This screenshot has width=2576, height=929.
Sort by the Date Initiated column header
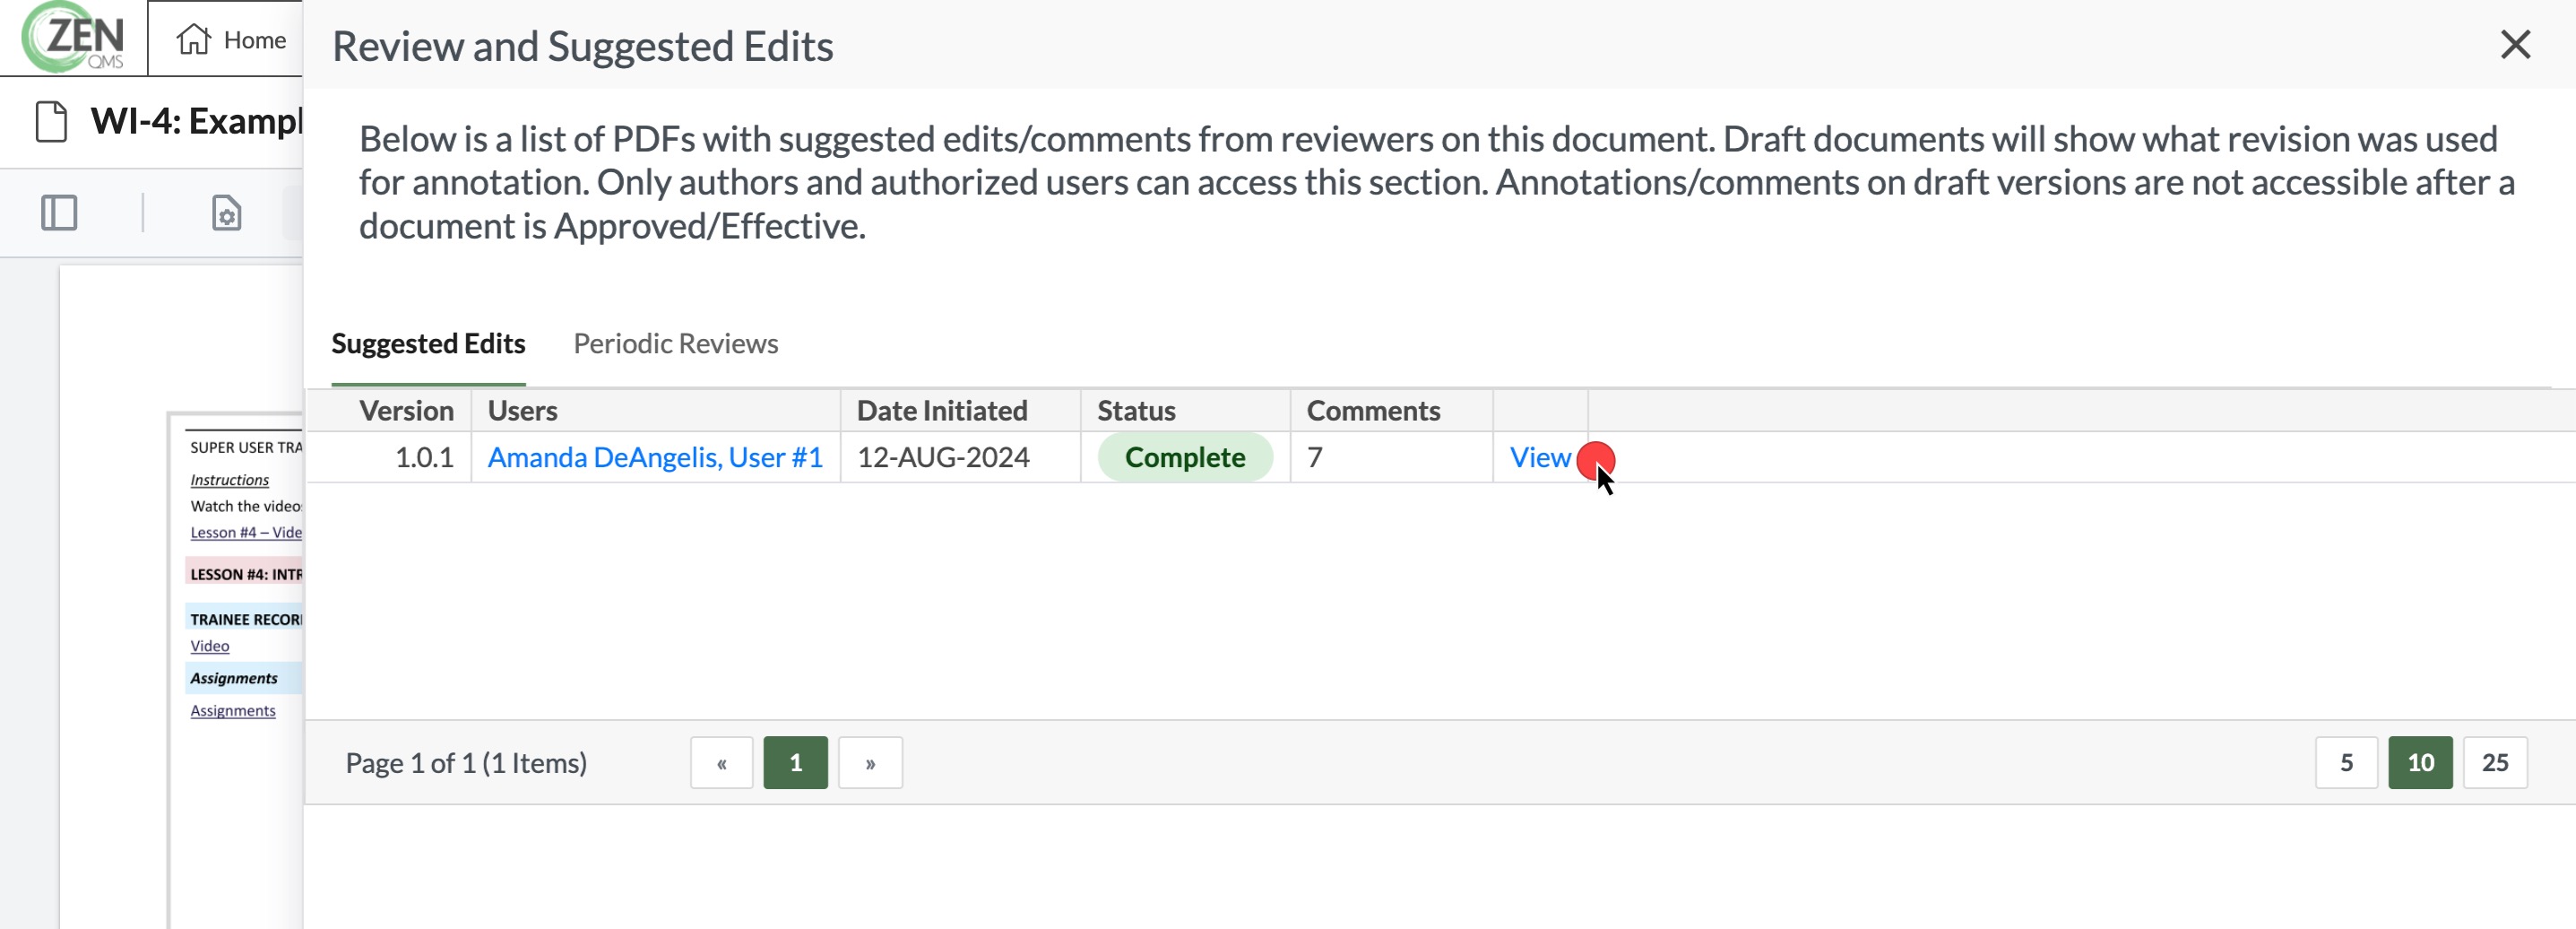point(941,410)
